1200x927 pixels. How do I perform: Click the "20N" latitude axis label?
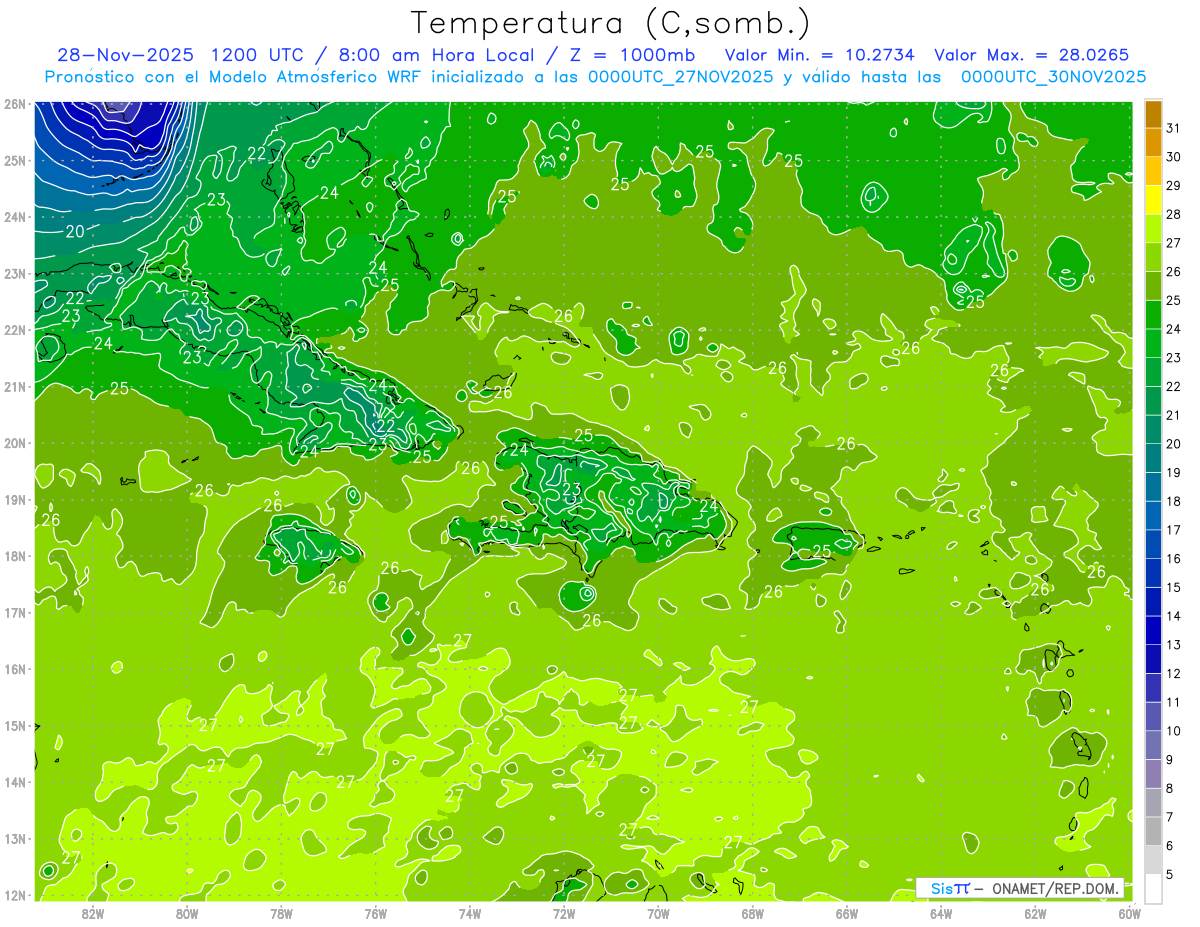pyautogui.click(x=14, y=443)
